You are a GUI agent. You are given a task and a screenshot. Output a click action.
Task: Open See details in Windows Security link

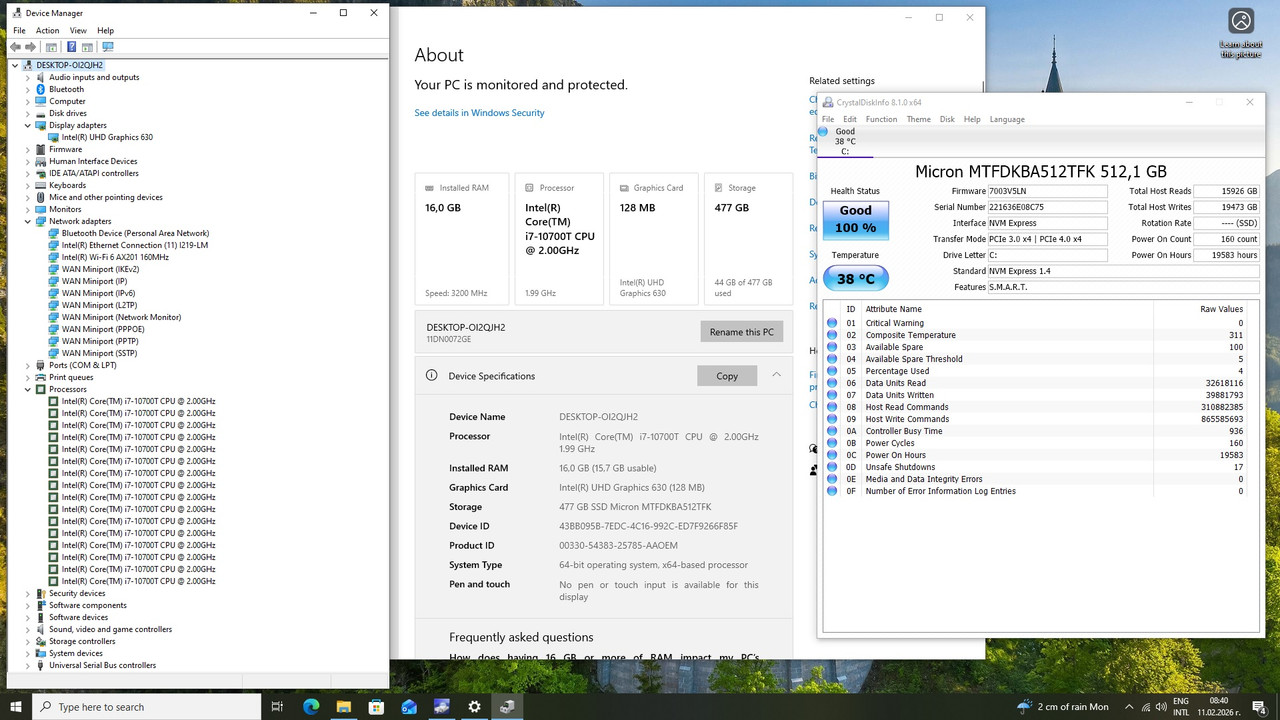click(480, 113)
